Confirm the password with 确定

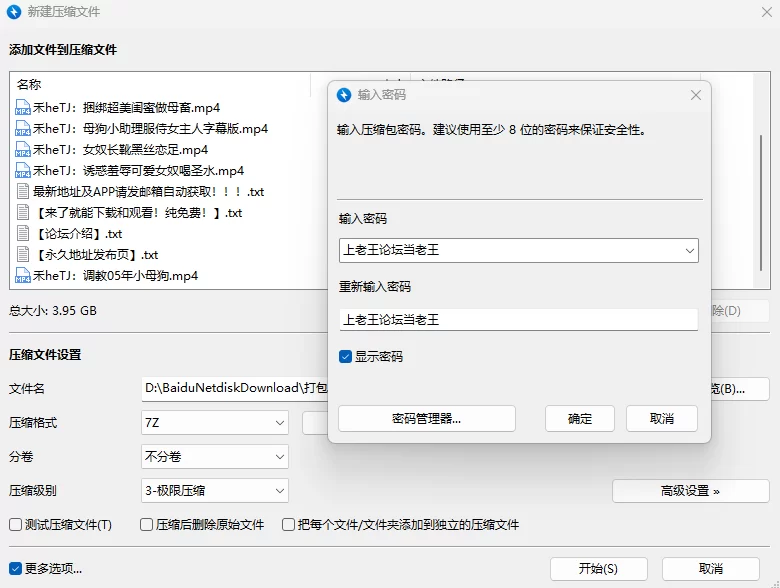click(580, 418)
